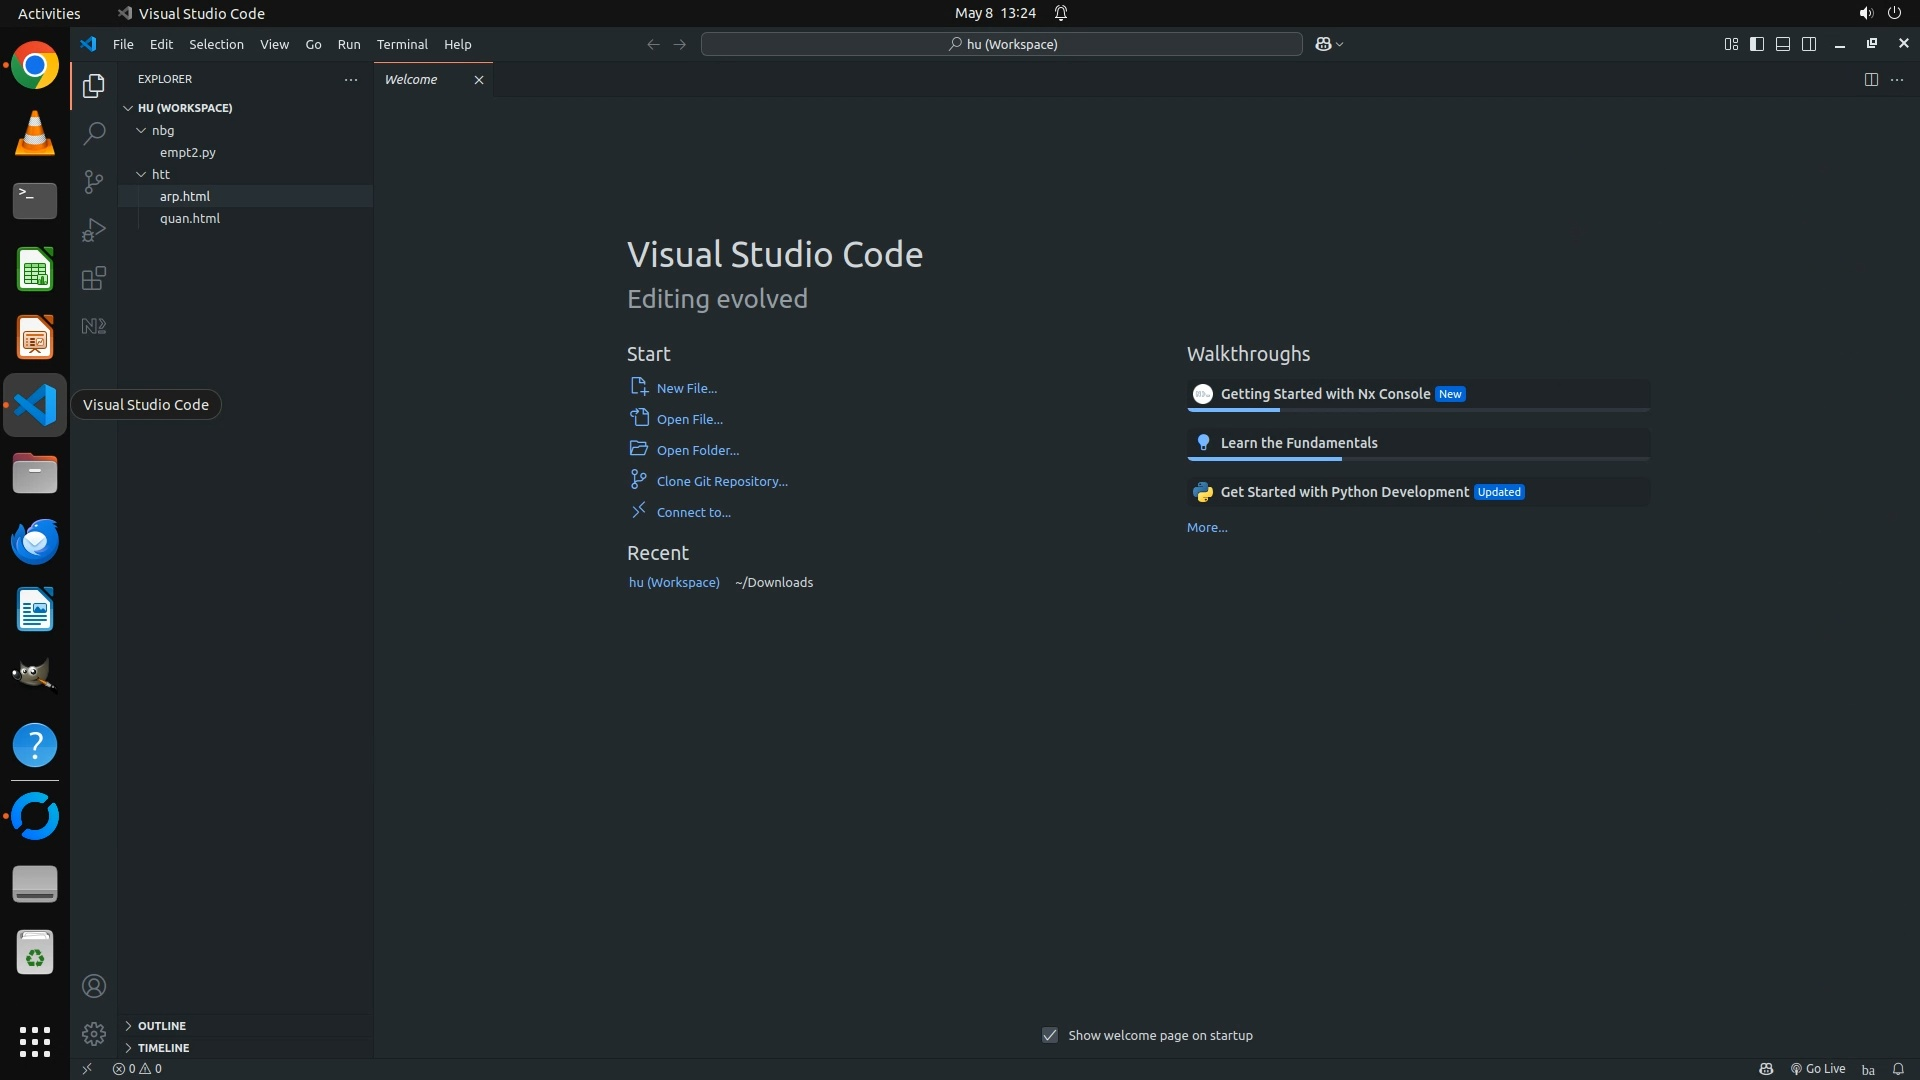The height and width of the screenshot is (1080, 1920).
Task: Open the Nx Console sidebar icon
Action: coord(94,326)
